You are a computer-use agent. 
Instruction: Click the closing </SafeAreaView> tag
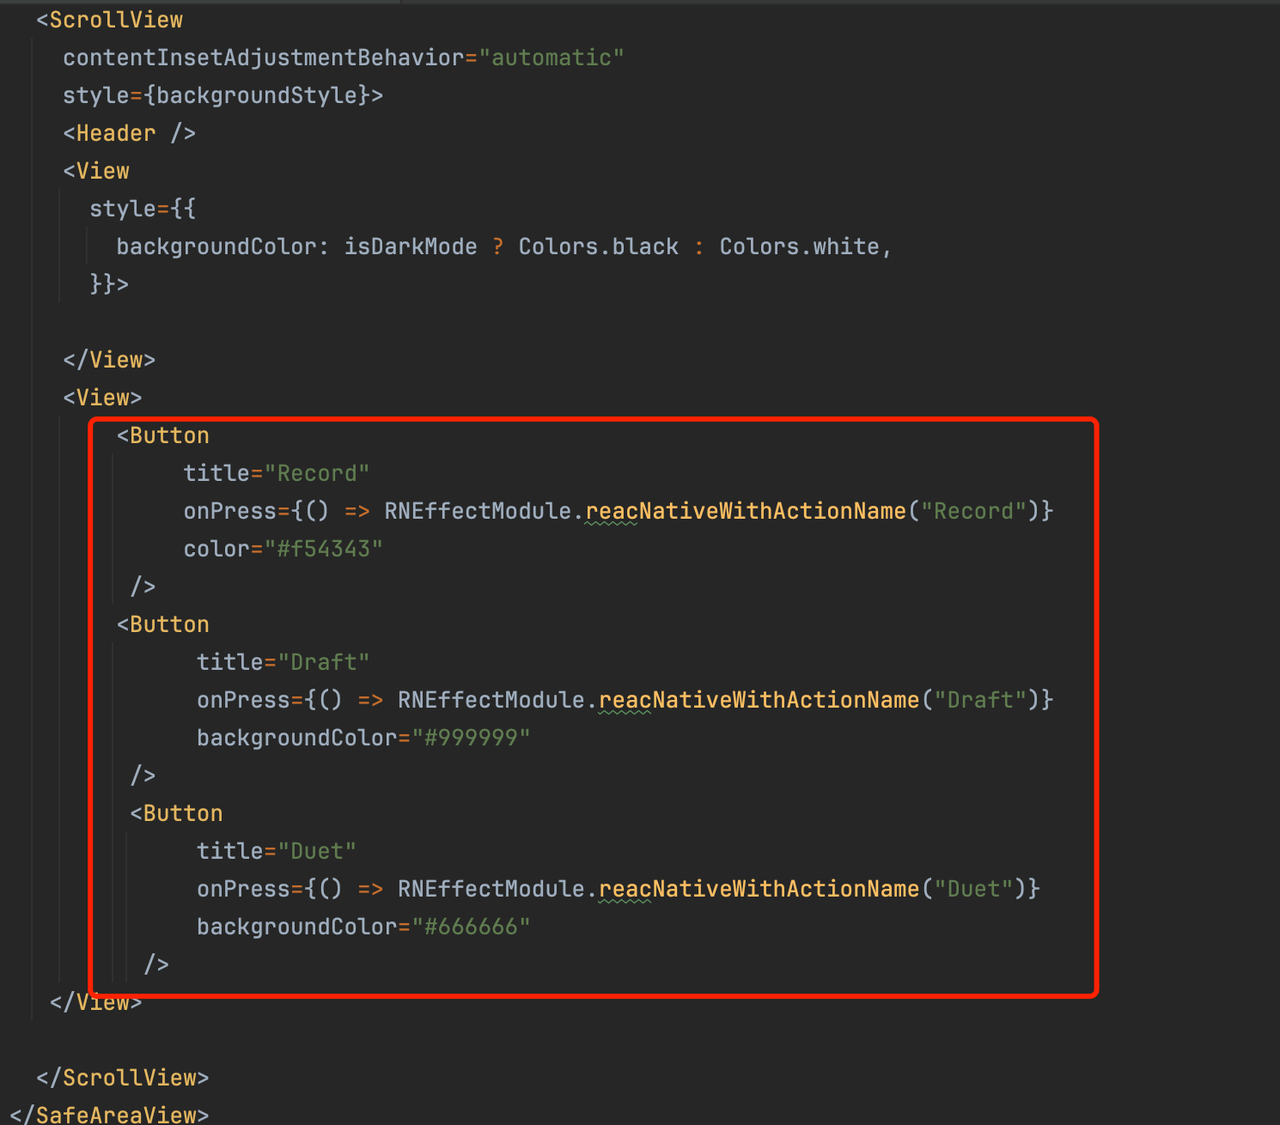[x=109, y=1114]
